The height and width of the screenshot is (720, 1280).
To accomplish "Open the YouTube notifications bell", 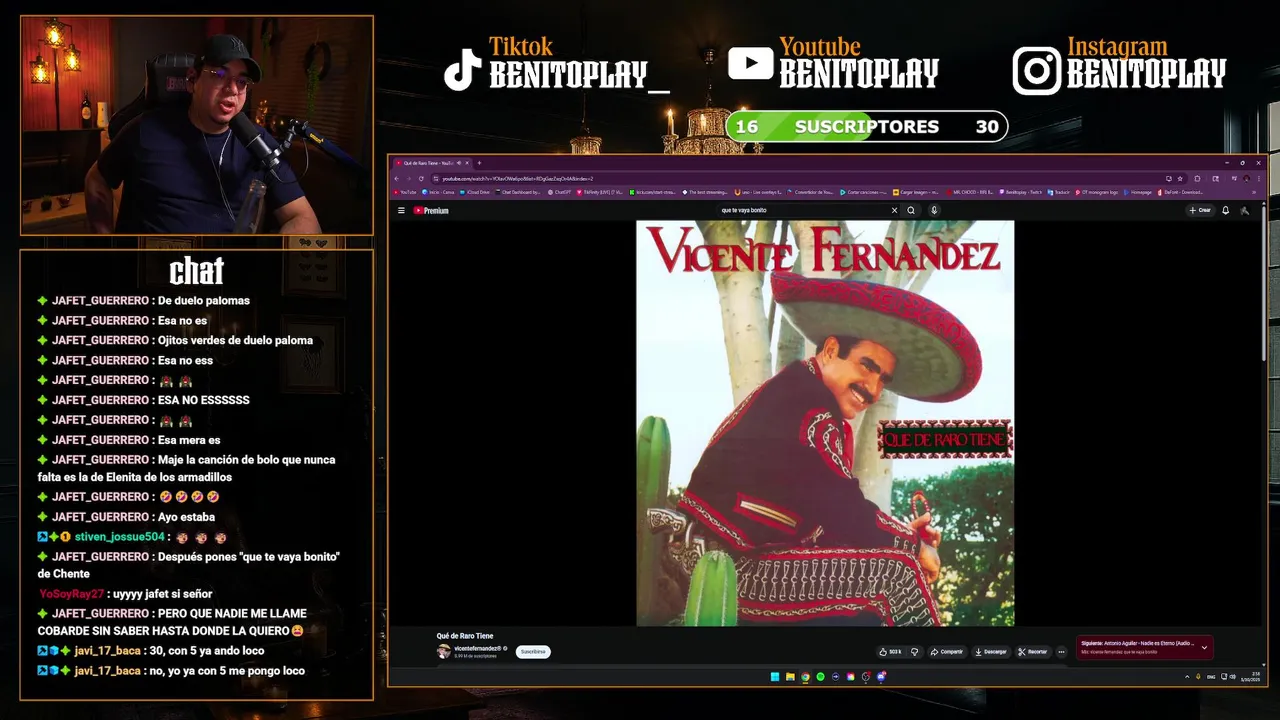I will (x=1225, y=211).
